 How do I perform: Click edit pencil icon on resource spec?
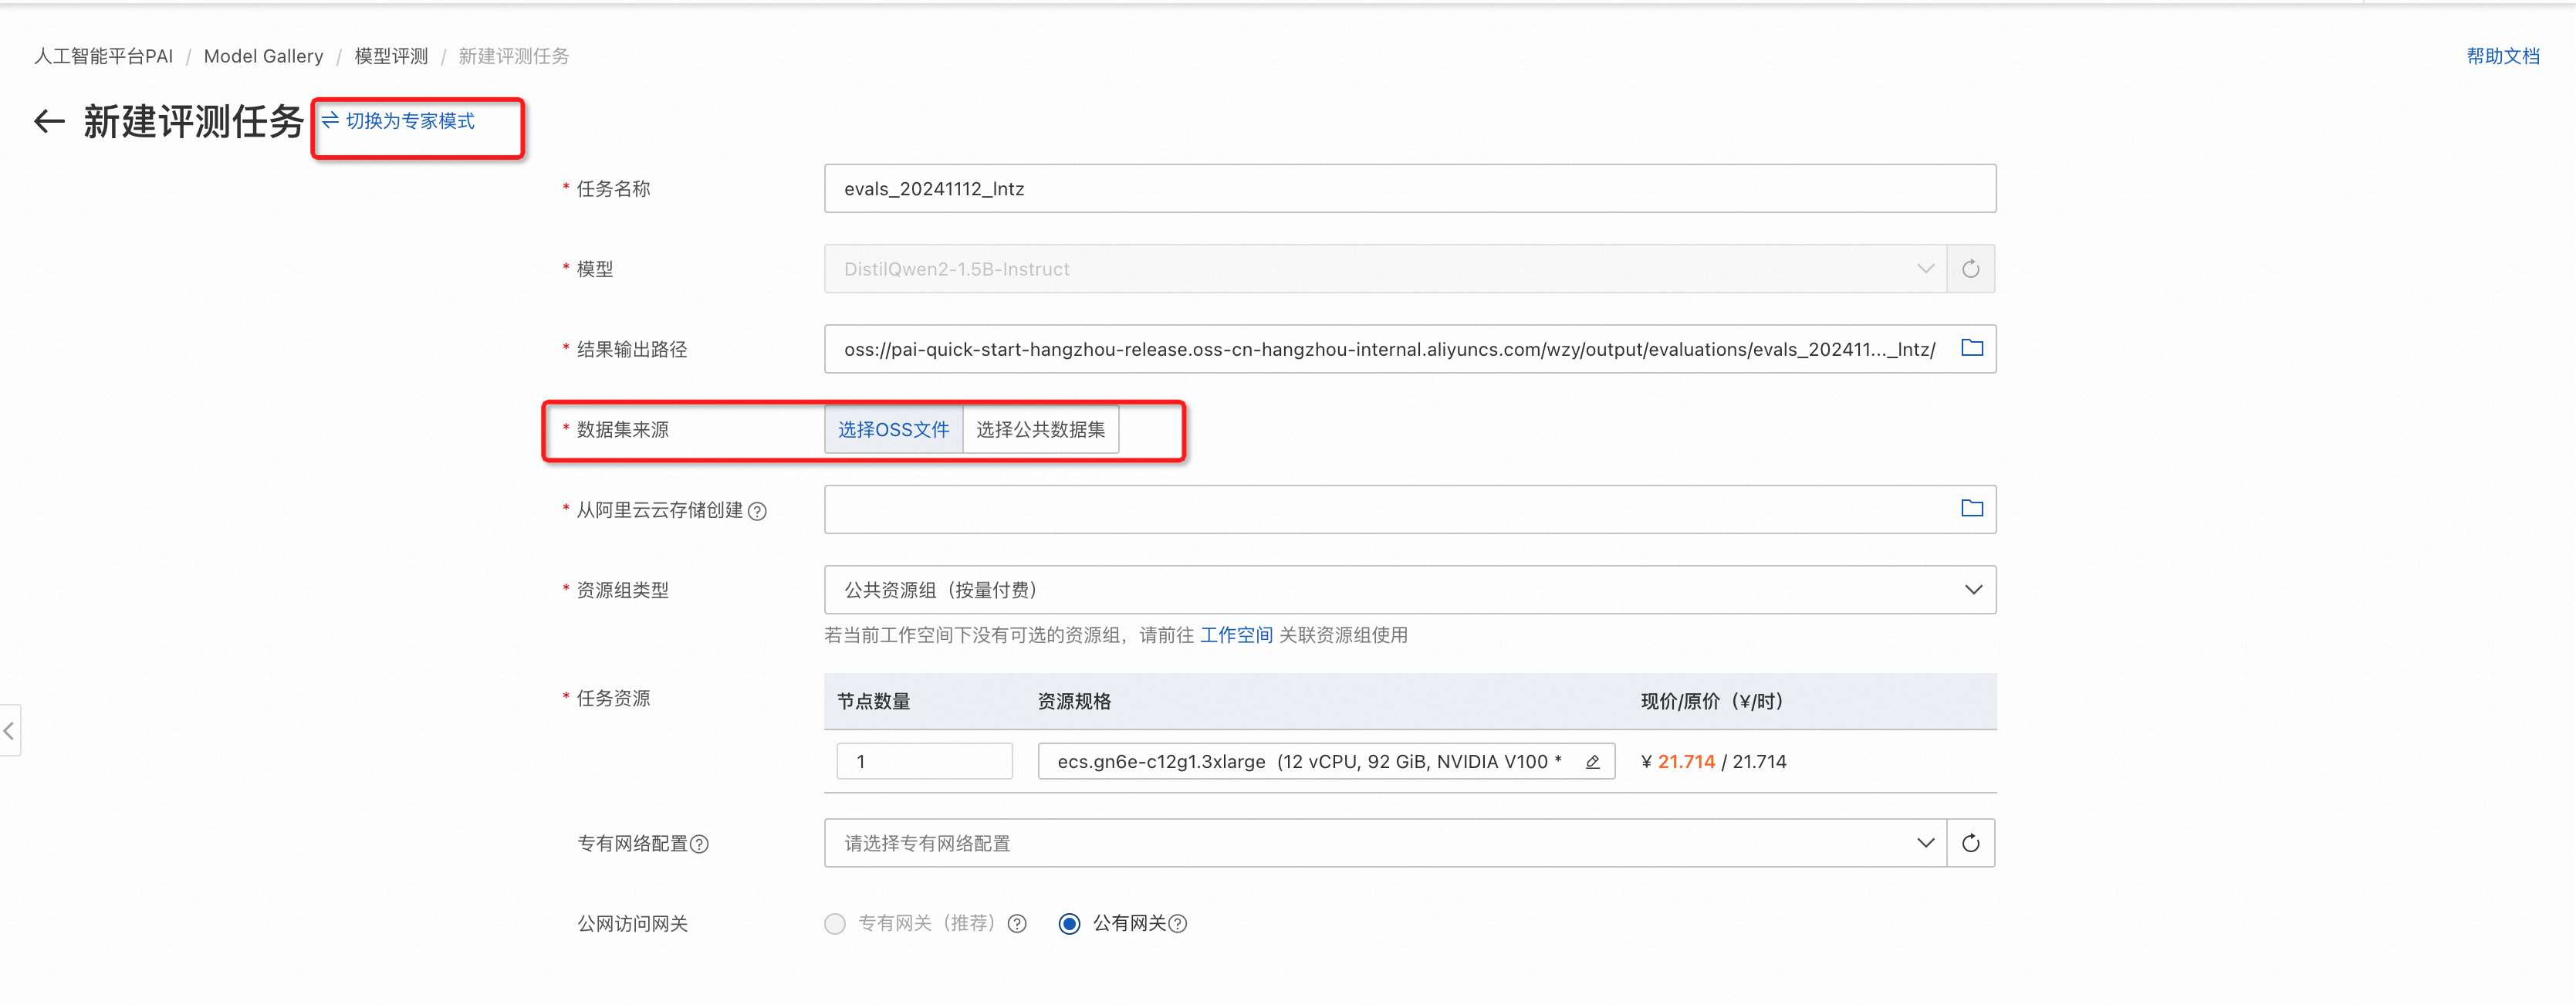1593,762
